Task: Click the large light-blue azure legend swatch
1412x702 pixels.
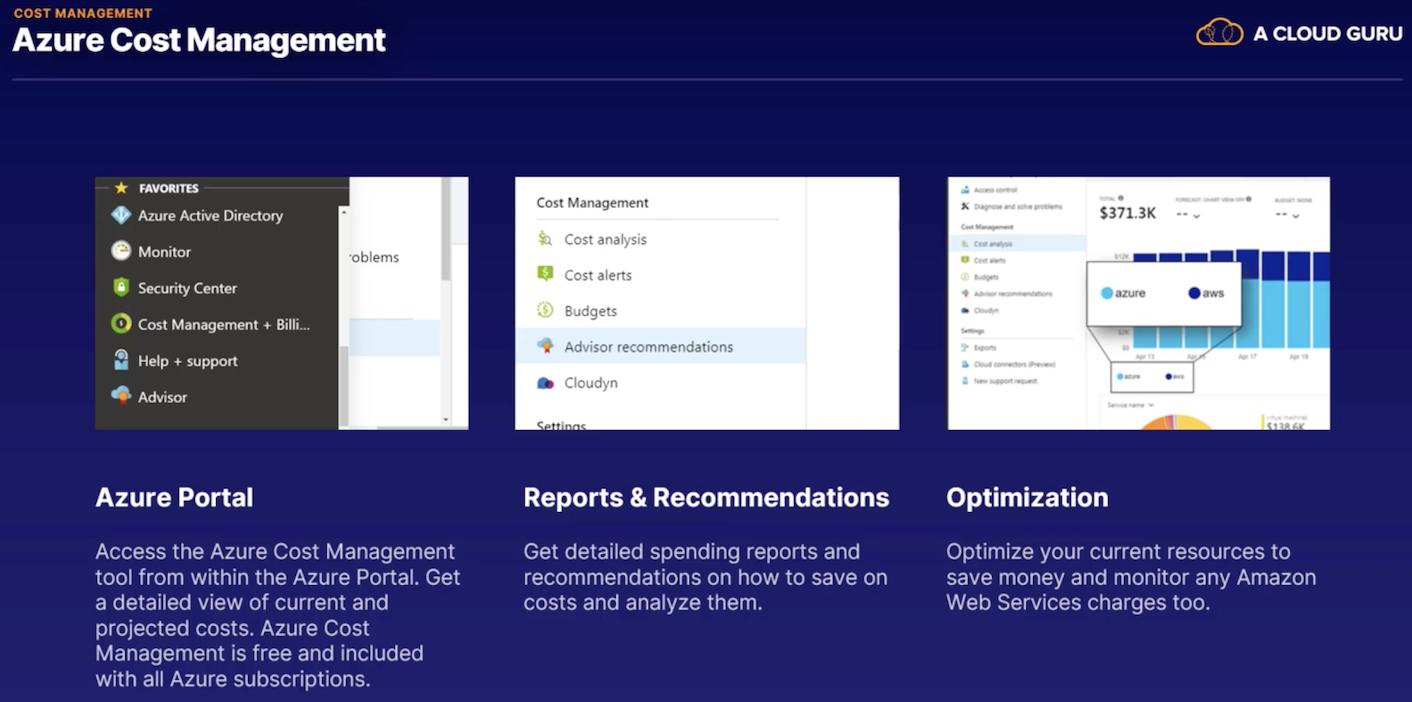Action: (1107, 293)
